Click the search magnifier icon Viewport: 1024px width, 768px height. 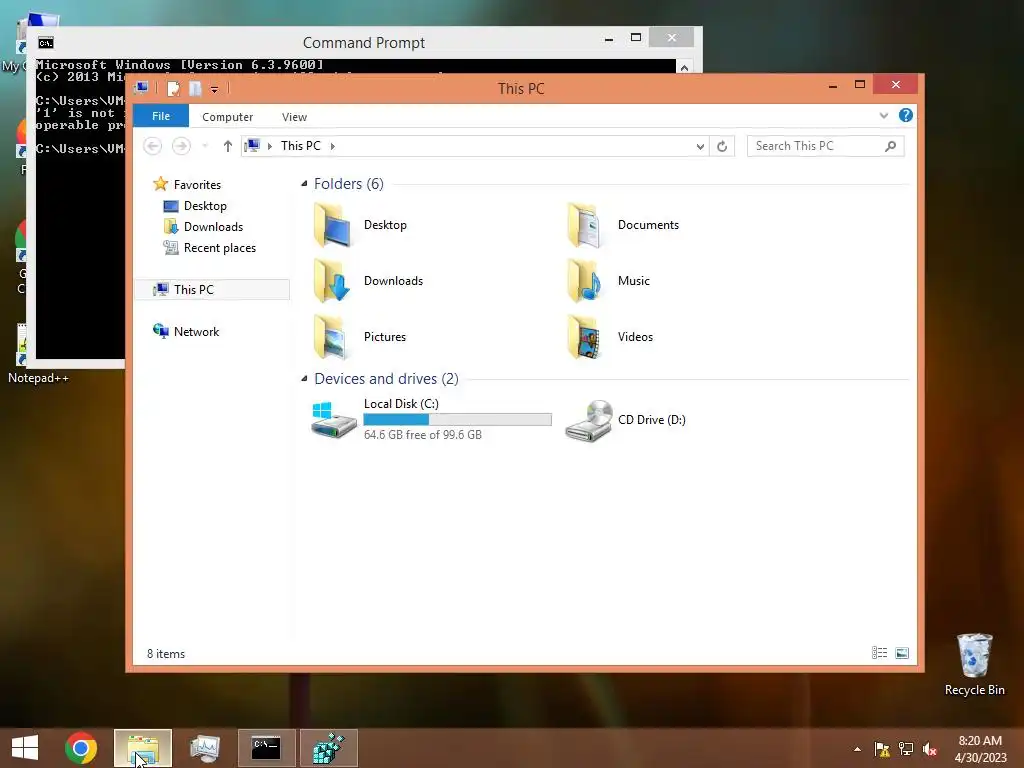point(890,146)
